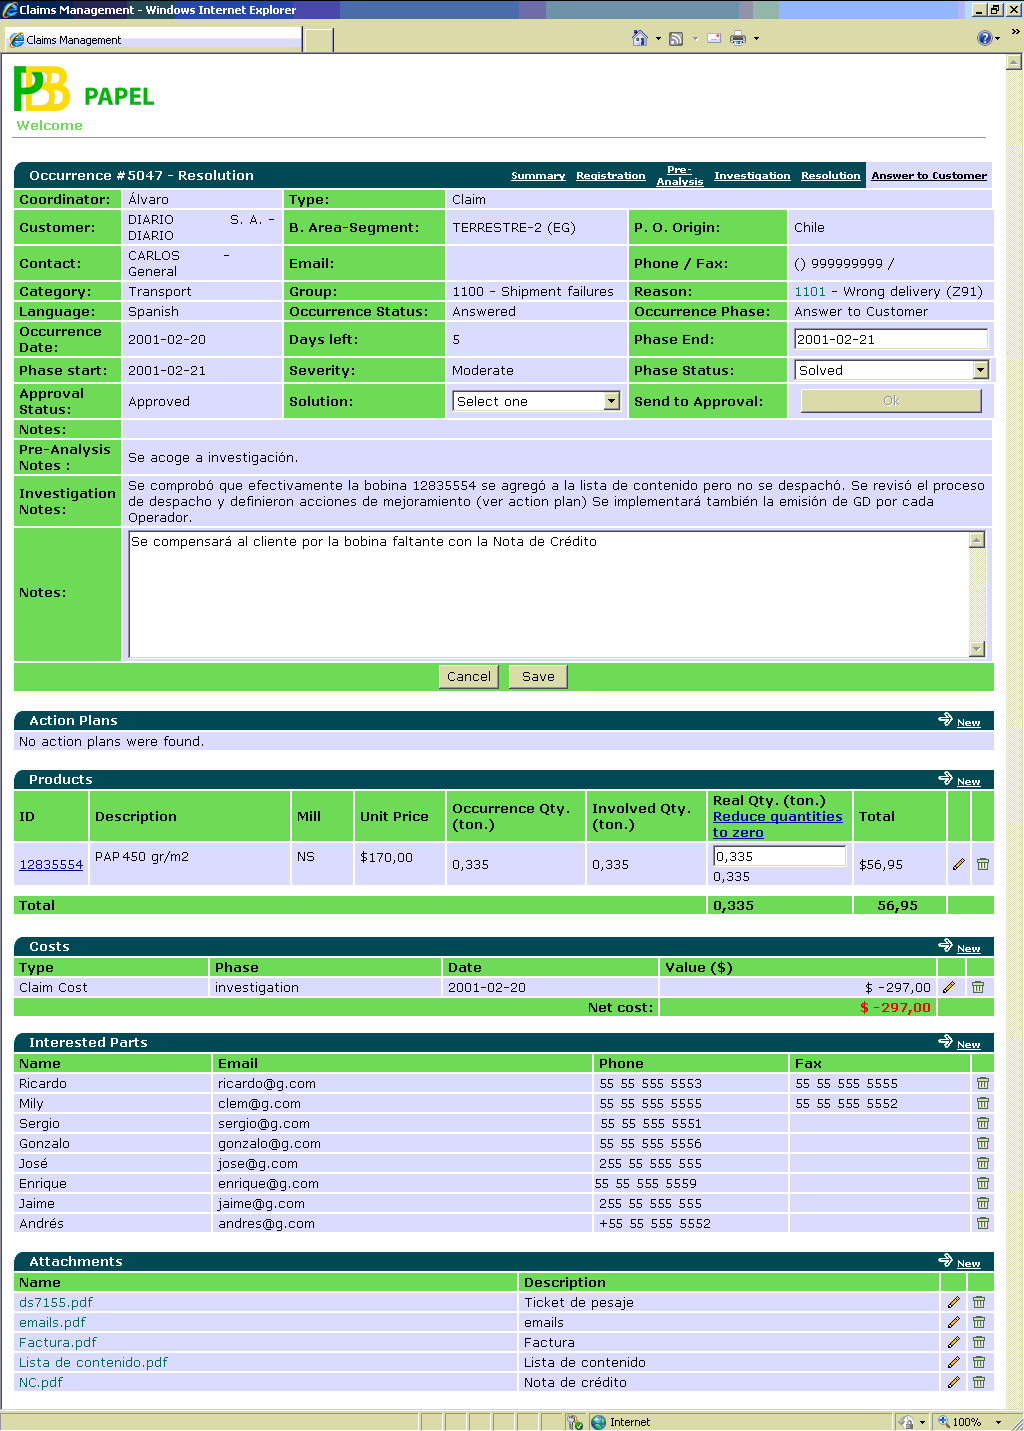The height and width of the screenshot is (1431, 1024).
Task: Print the page using the printer icon
Action: tap(738, 39)
